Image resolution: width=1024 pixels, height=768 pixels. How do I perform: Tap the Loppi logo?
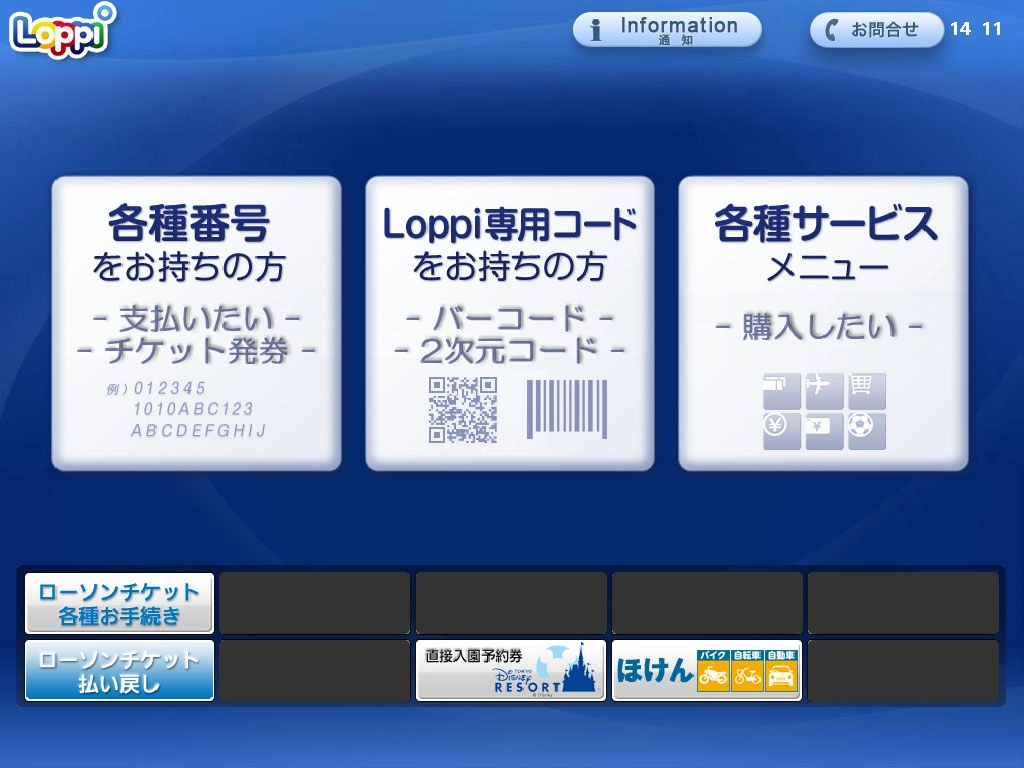tap(62, 30)
